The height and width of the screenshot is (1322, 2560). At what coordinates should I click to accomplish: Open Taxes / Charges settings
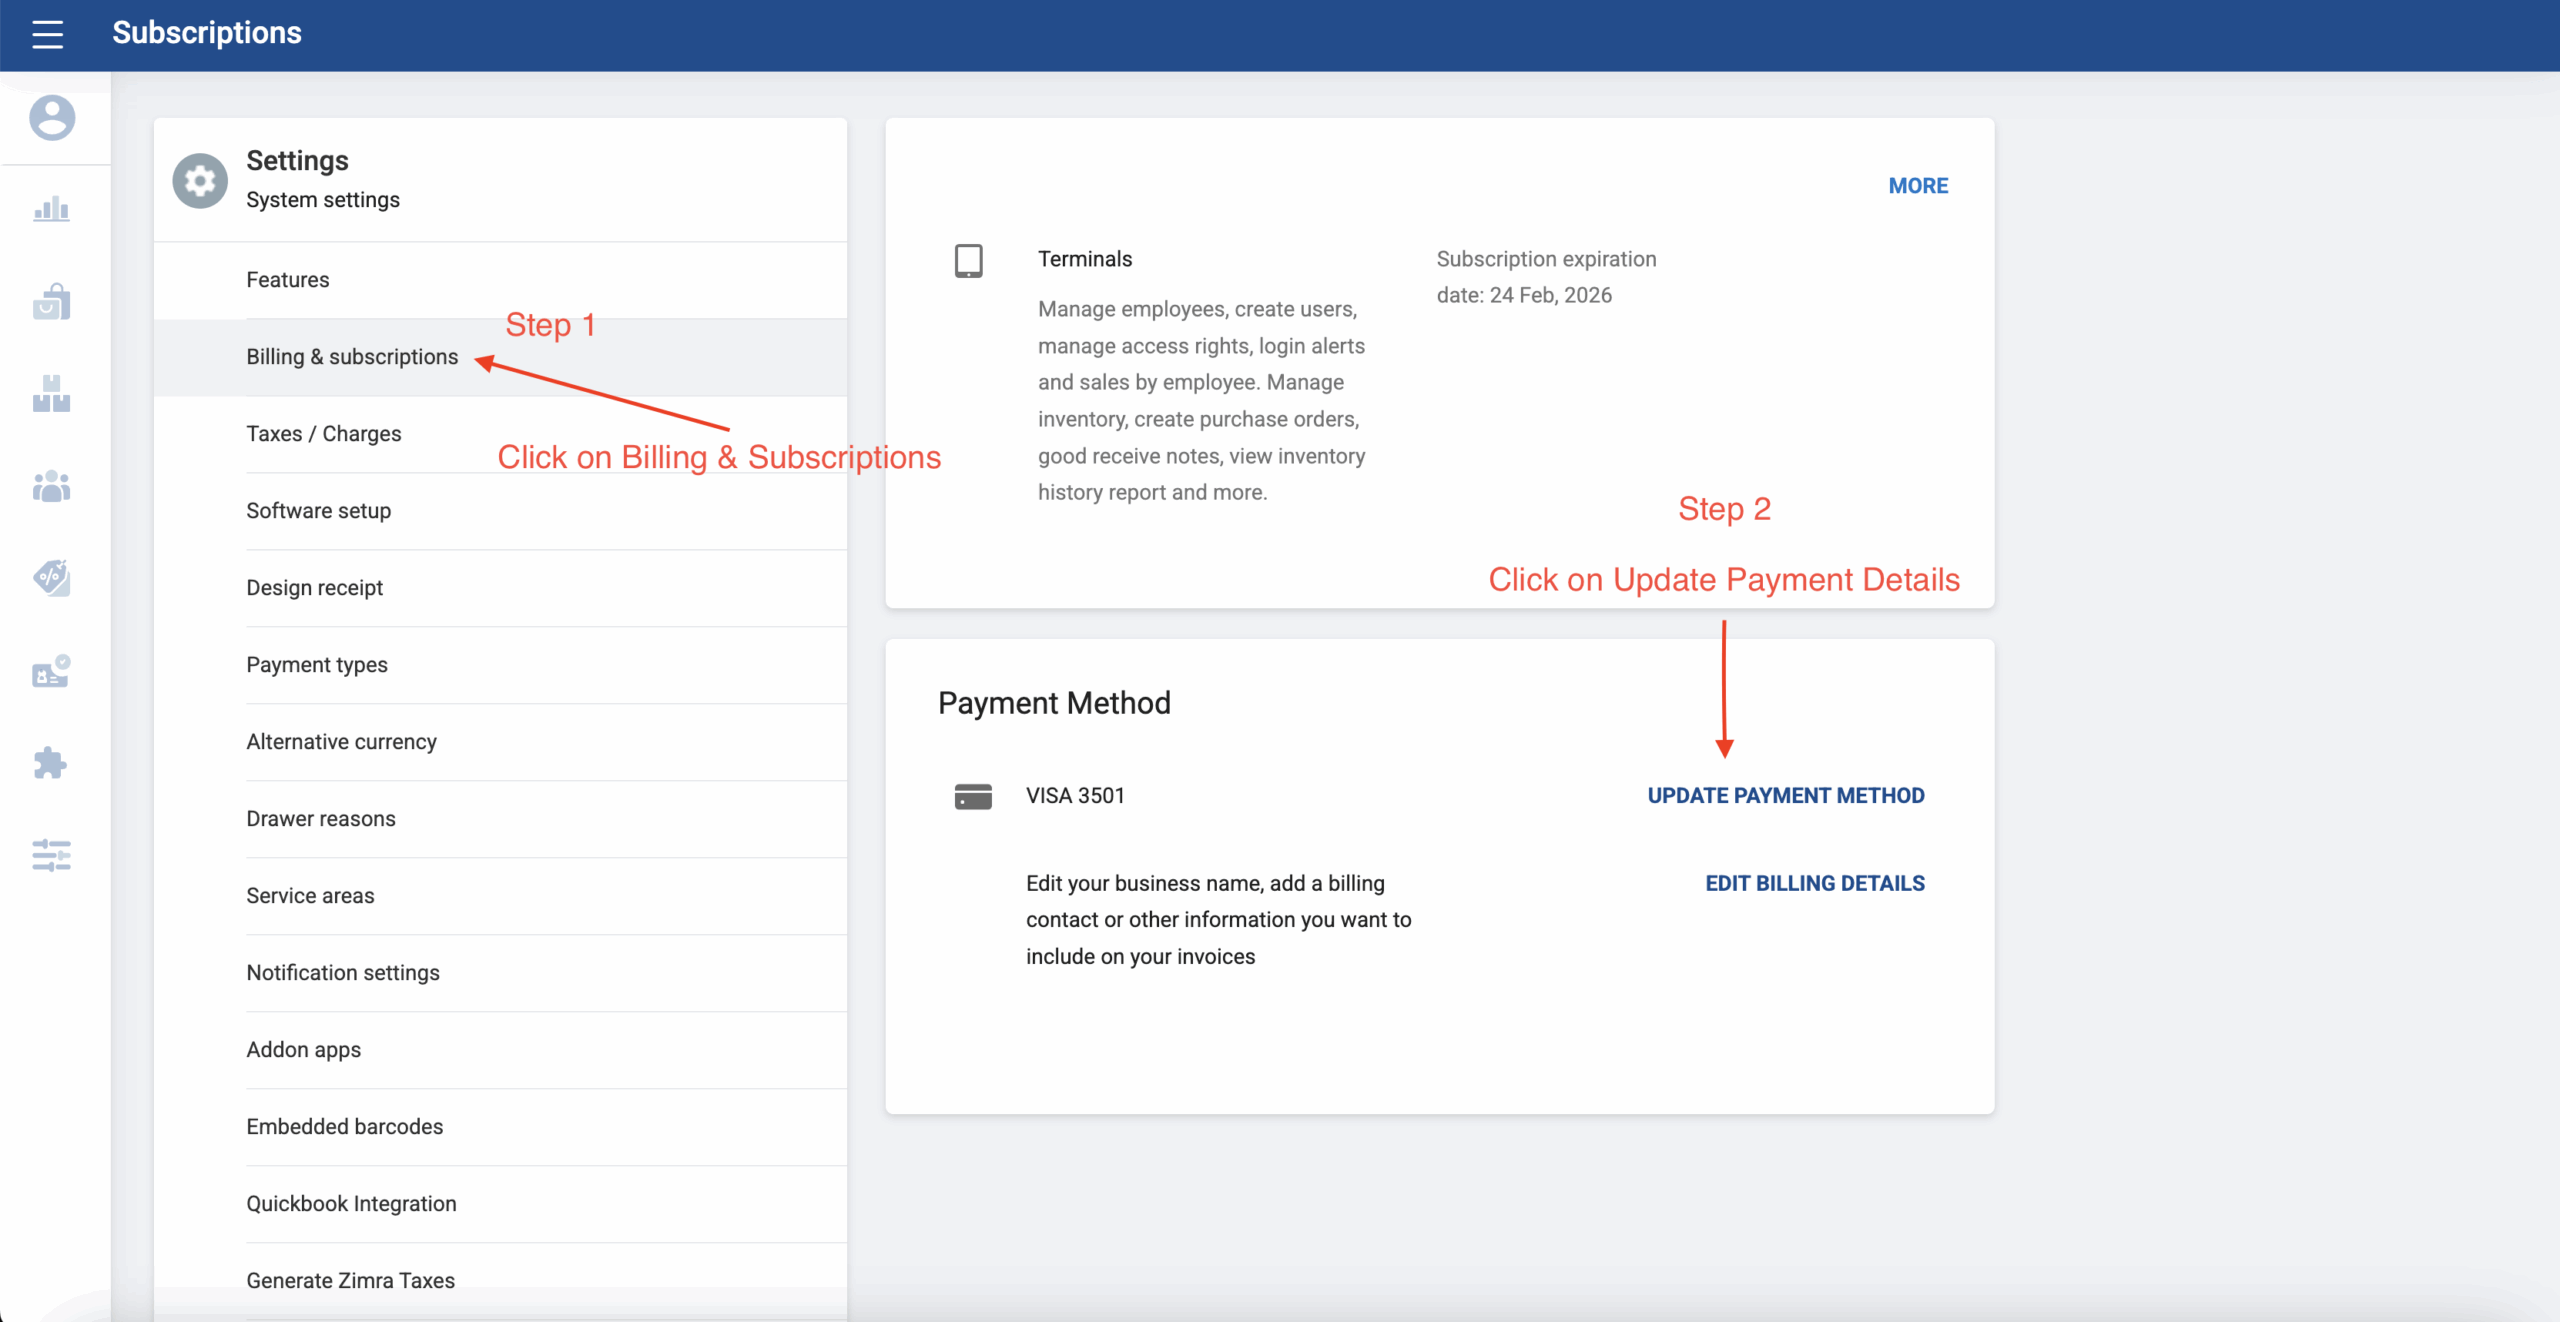pos(323,433)
